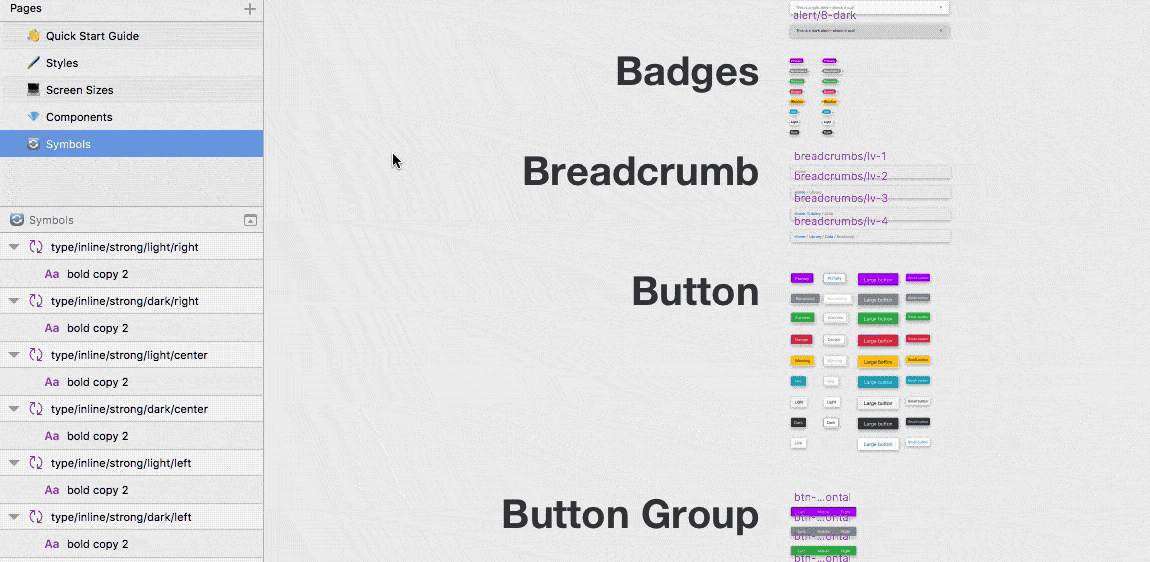Collapse type/inline/strong/light/right disclosure triangle
The height and width of the screenshot is (562, 1150).
click(14, 247)
